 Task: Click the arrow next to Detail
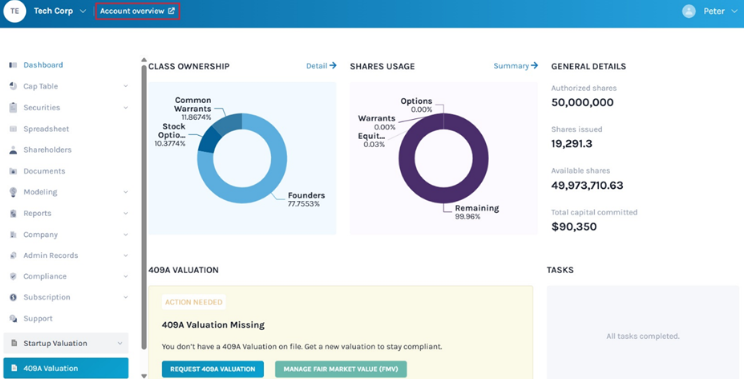click(333, 65)
